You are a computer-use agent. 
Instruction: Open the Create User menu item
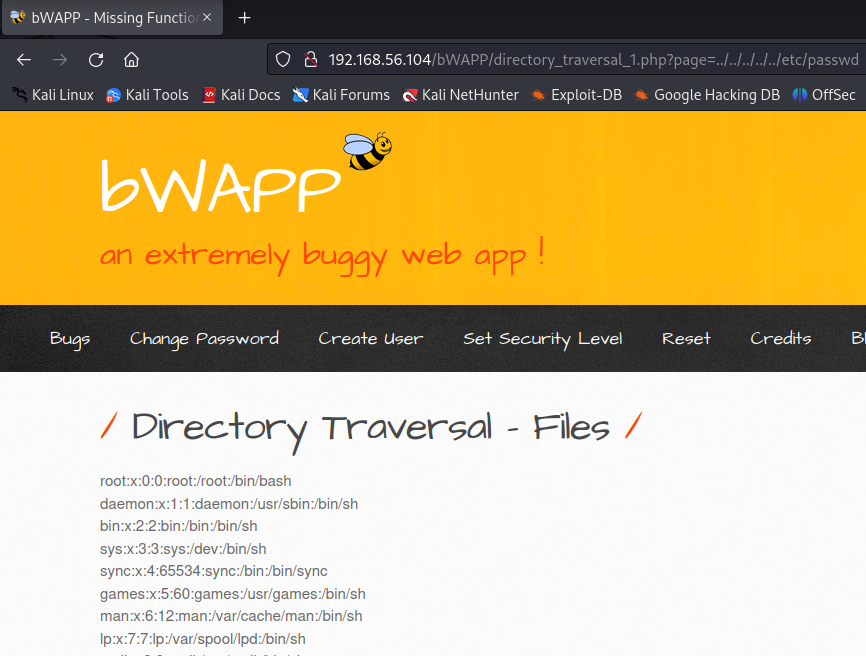371,338
